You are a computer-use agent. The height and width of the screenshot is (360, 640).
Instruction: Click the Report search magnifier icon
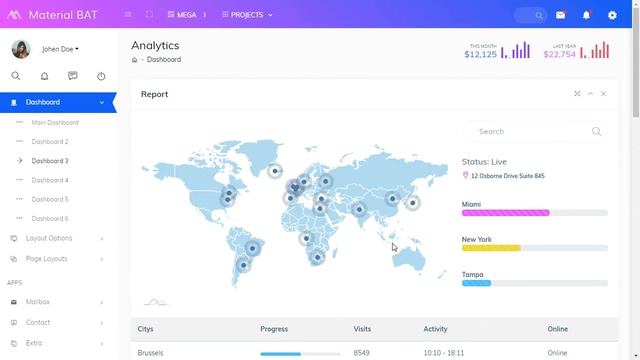[x=596, y=131]
